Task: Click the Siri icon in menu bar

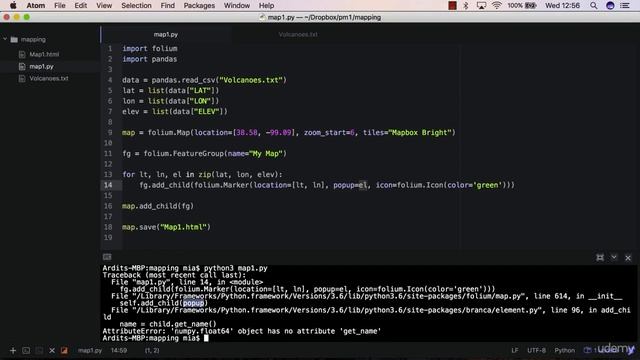Action: coord(610,5)
